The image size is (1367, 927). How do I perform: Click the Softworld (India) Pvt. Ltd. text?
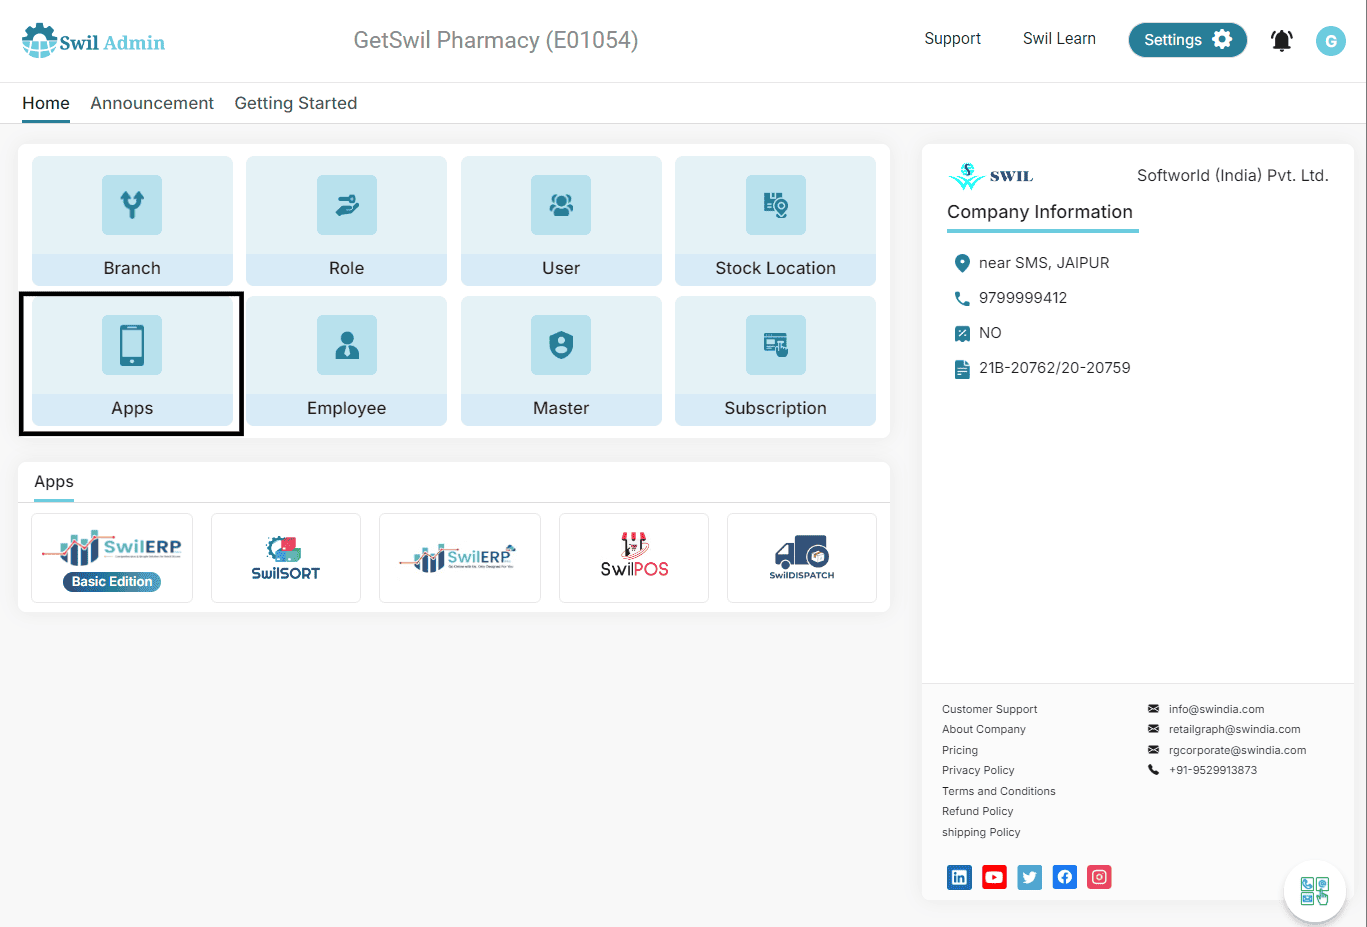click(x=1232, y=175)
